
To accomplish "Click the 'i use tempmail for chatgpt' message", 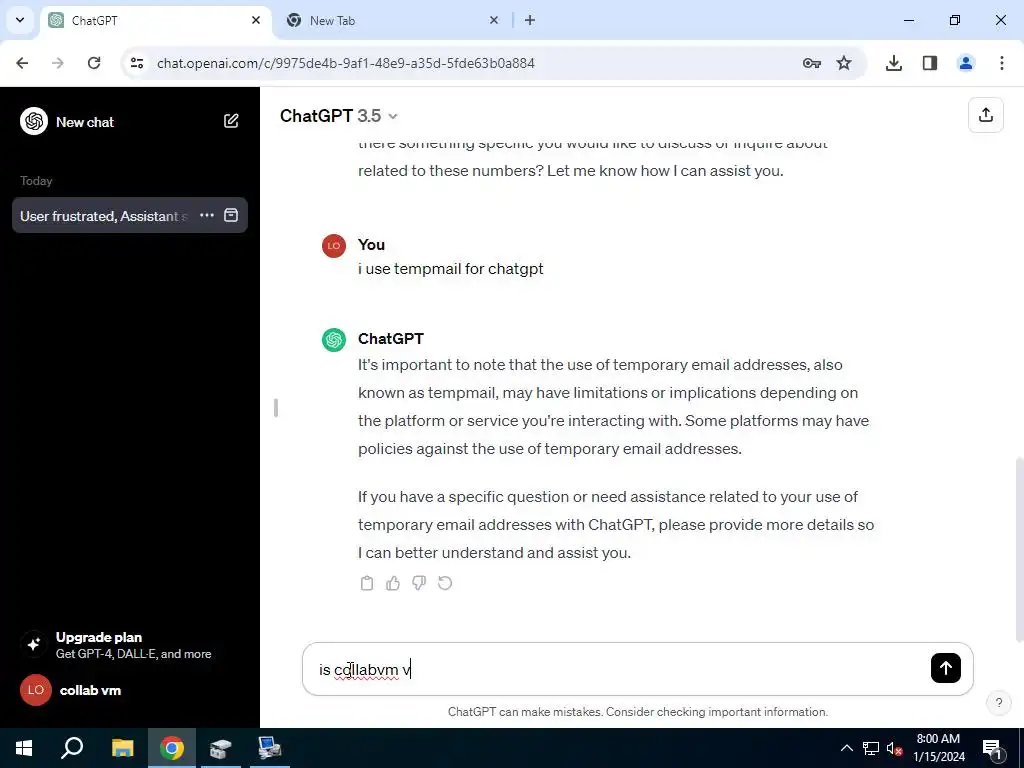I will [451, 269].
